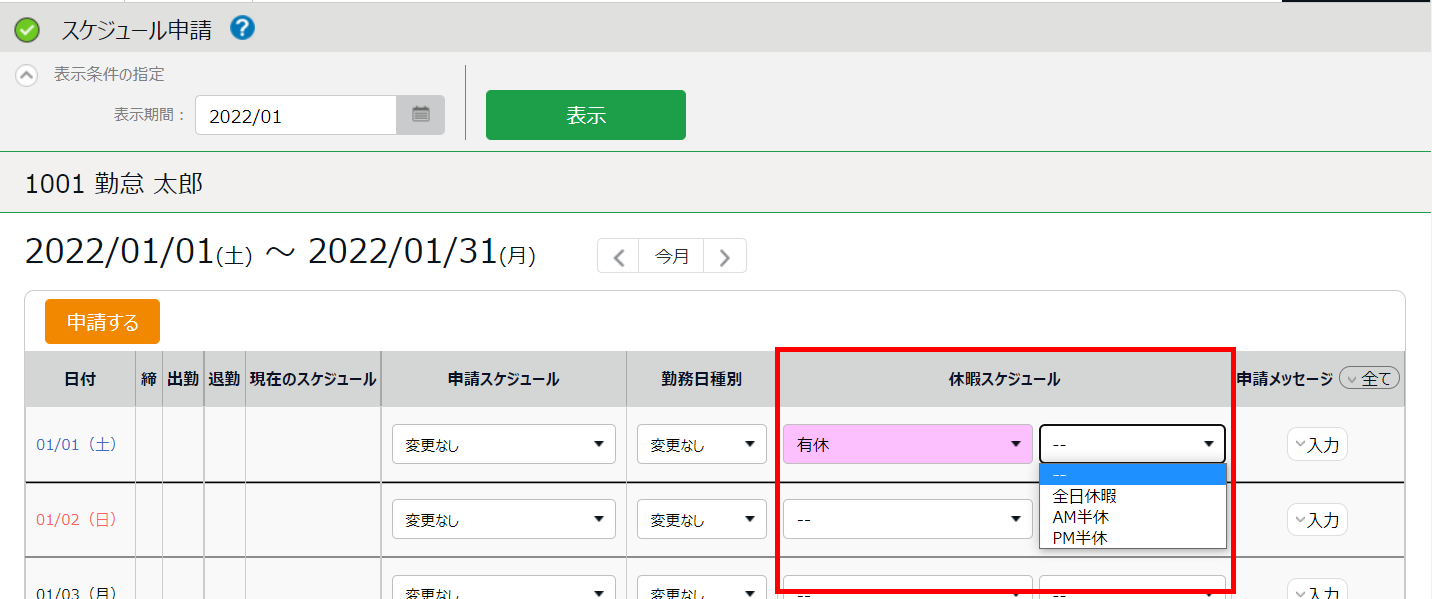Screen dimensions: 1432x599
Task: Click the green 表示 button
Action: point(585,115)
